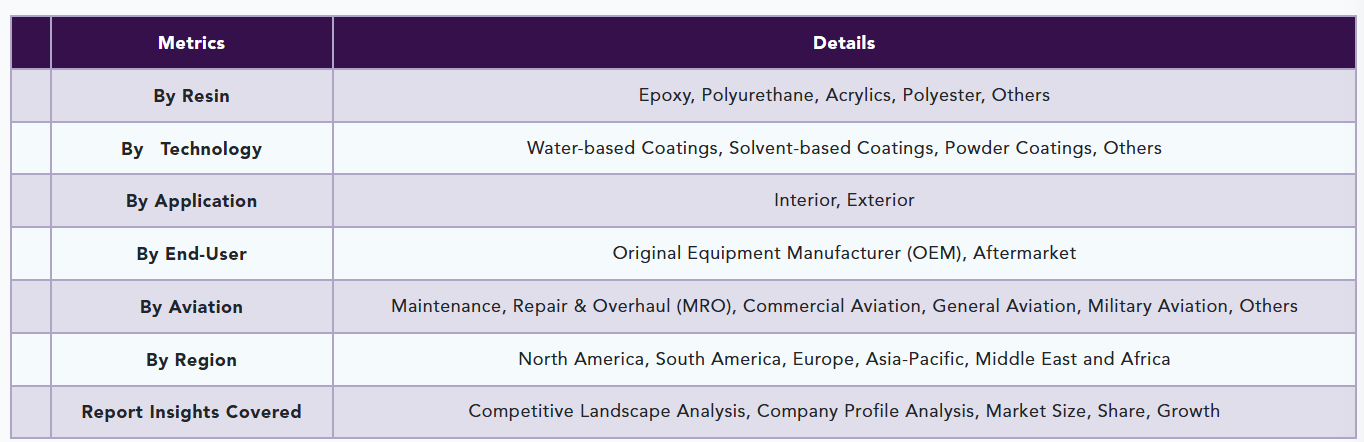Click the By End-User cell

point(191,254)
